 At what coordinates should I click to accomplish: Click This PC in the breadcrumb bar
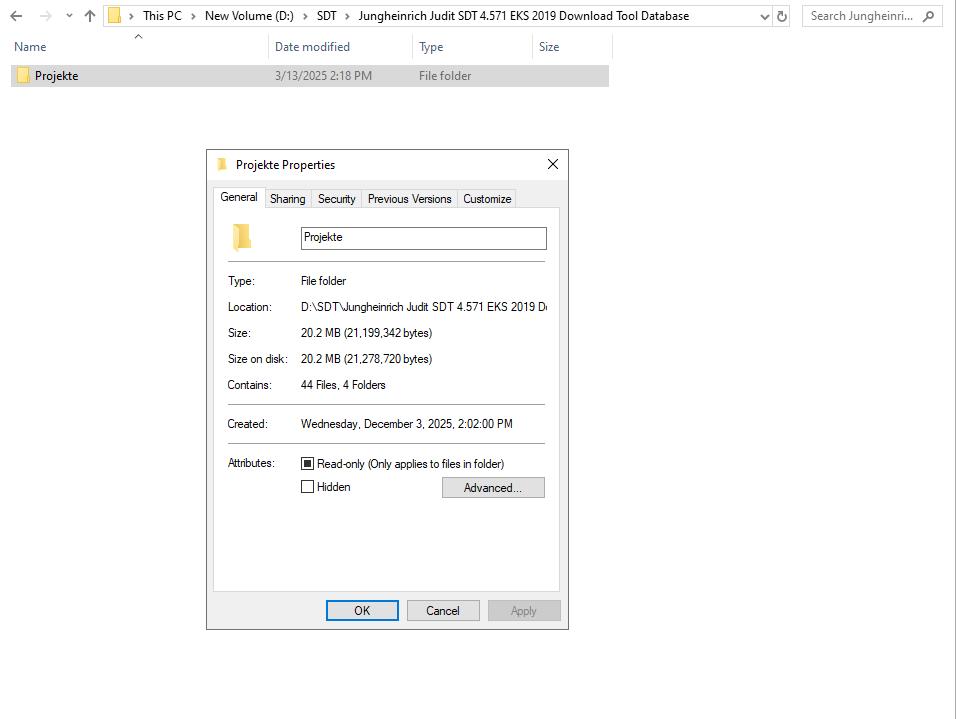pos(162,15)
